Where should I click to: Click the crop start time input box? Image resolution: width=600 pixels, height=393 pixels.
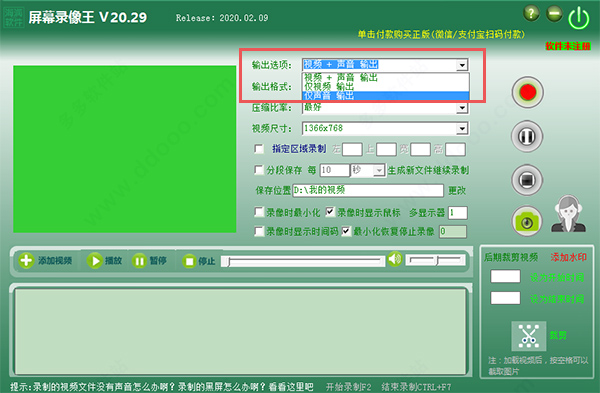(x=505, y=276)
